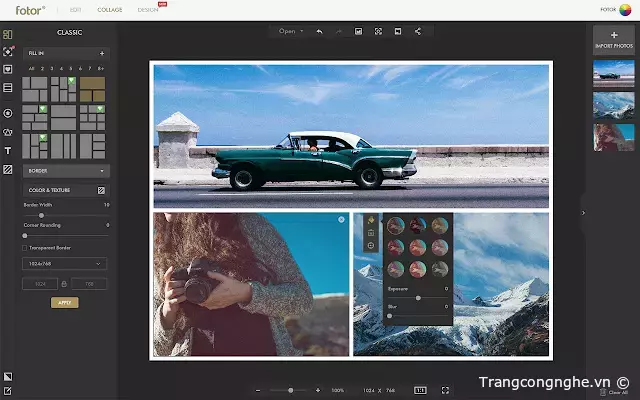
Task: Click the Fotor color wheel account icon
Action: [625, 10]
